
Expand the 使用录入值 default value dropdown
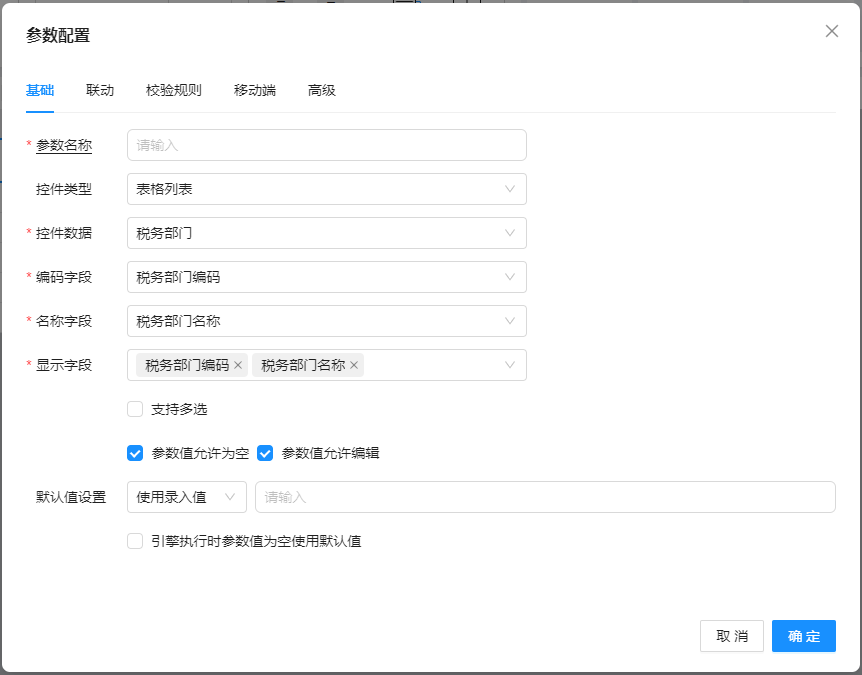tap(186, 497)
